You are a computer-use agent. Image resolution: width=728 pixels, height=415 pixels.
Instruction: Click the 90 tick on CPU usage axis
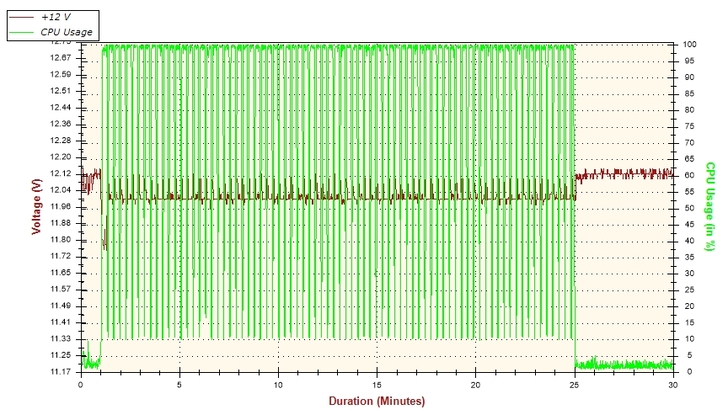689,77
